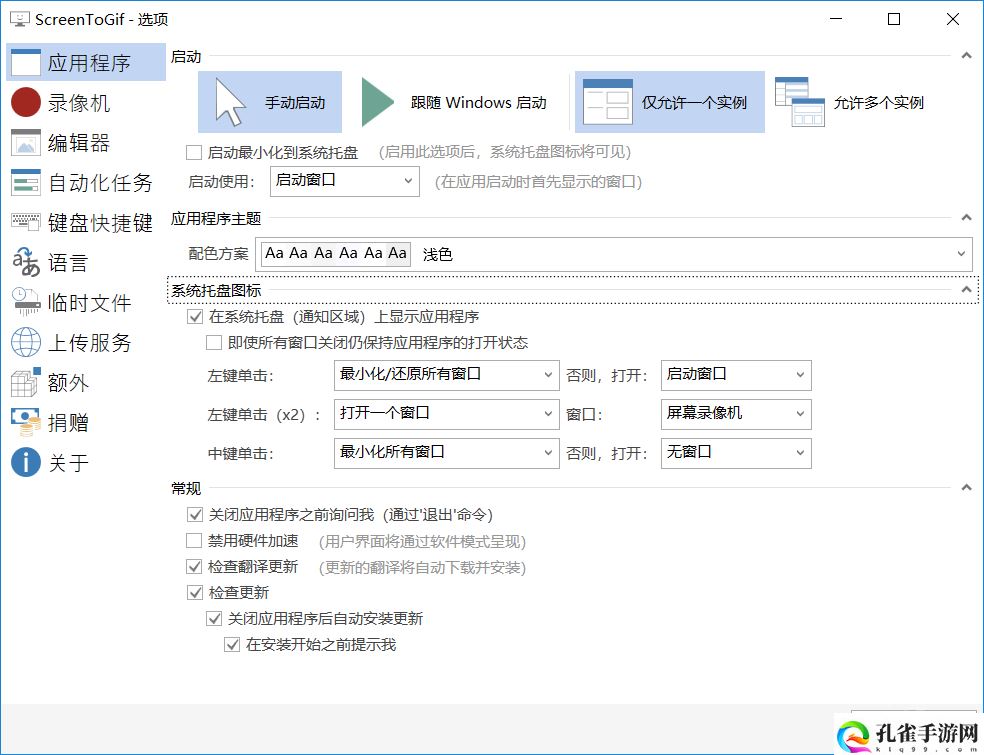Open 自动化任务 settings section icon
The width and height of the screenshot is (984, 755).
coord(26,183)
